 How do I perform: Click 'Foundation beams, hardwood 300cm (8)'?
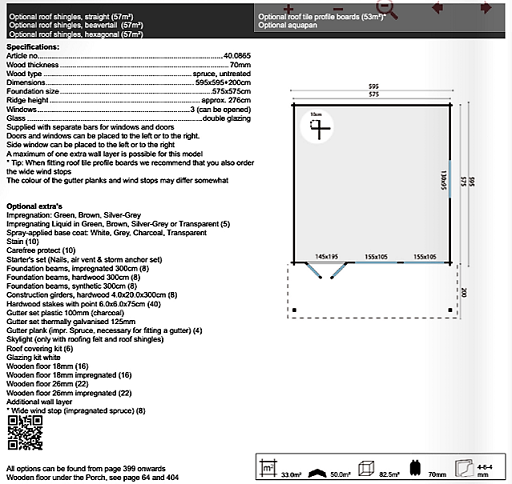click(73, 277)
